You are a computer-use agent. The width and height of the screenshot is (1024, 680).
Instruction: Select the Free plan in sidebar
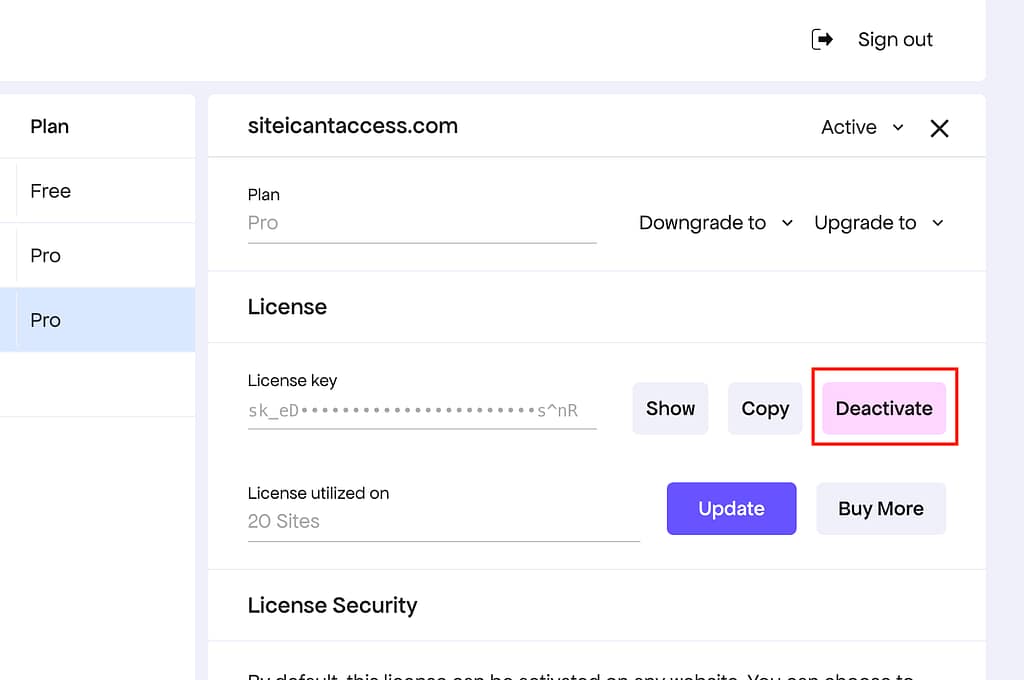(50, 190)
